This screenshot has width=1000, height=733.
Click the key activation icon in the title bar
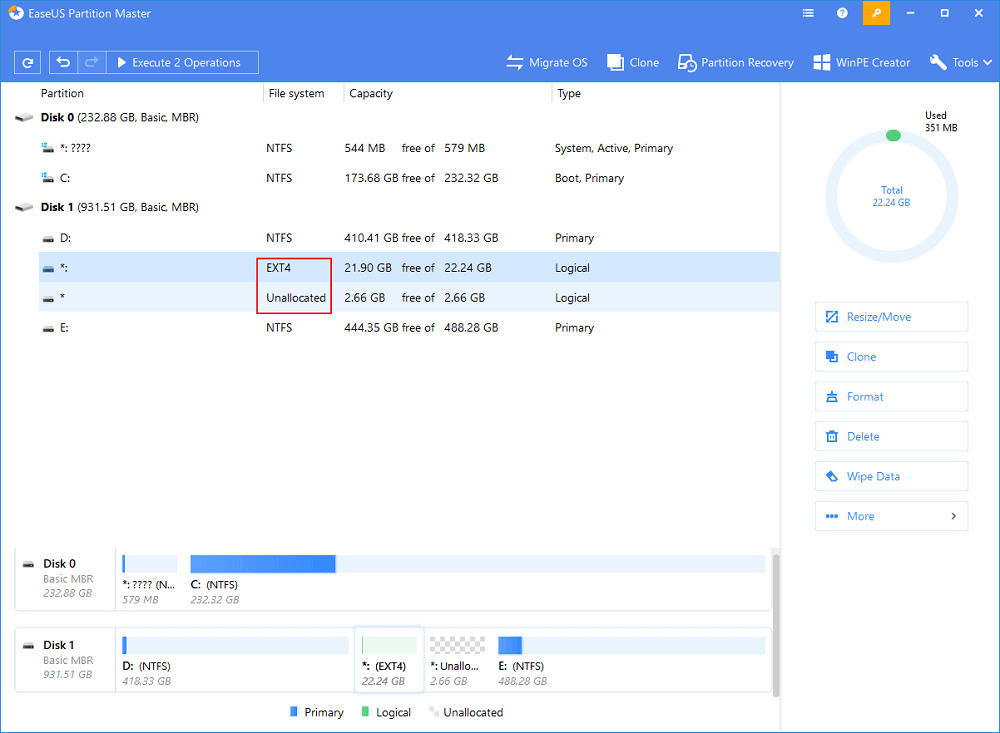pos(876,13)
